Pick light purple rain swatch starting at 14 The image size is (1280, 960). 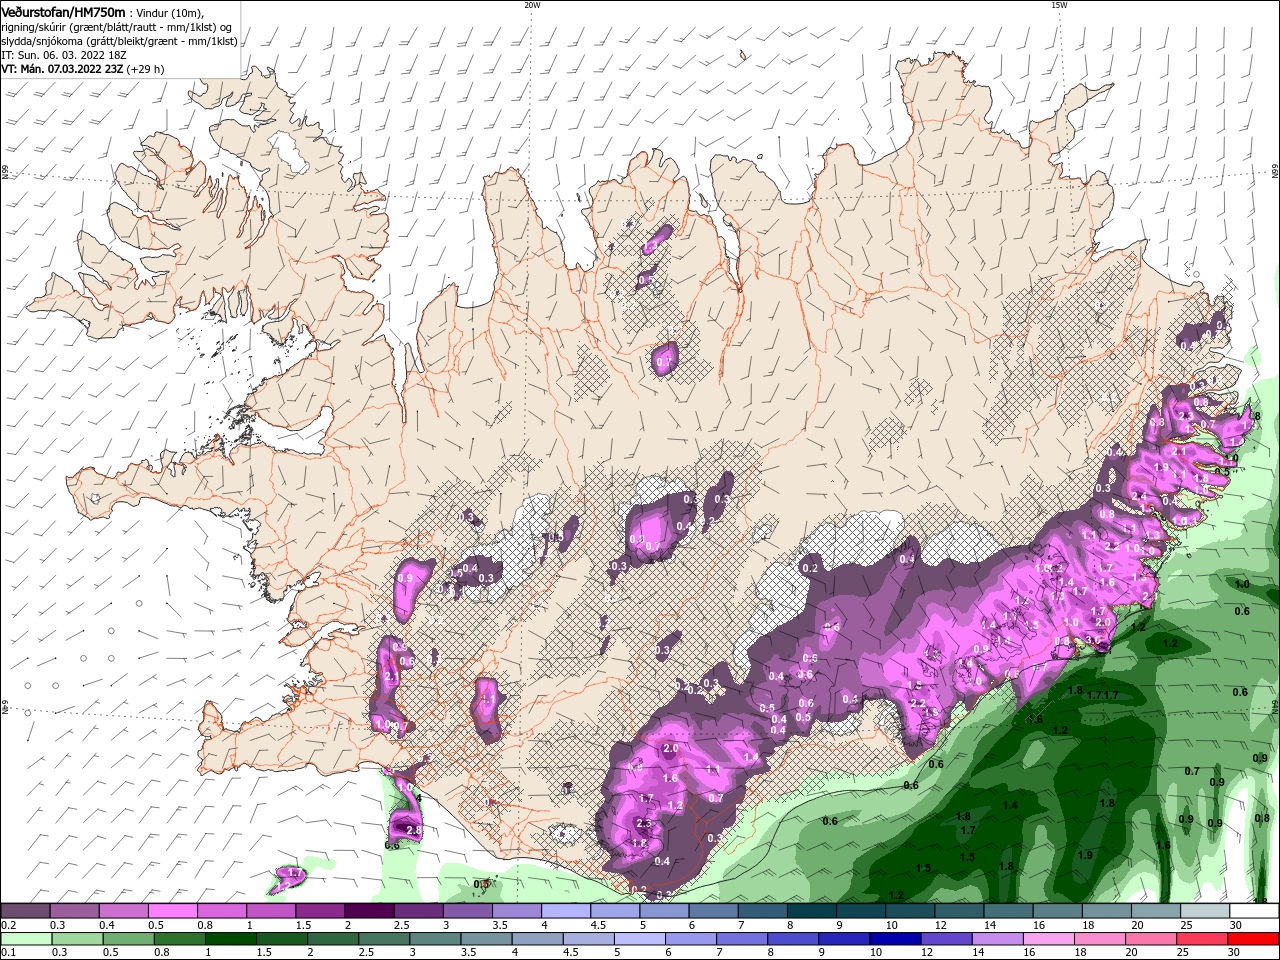[x=998, y=939]
